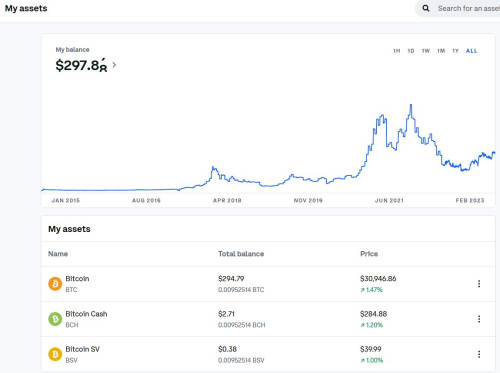Viewport: 500px width, 373px height.
Task: Open the Bitcoin SV asset name
Action: (x=83, y=349)
